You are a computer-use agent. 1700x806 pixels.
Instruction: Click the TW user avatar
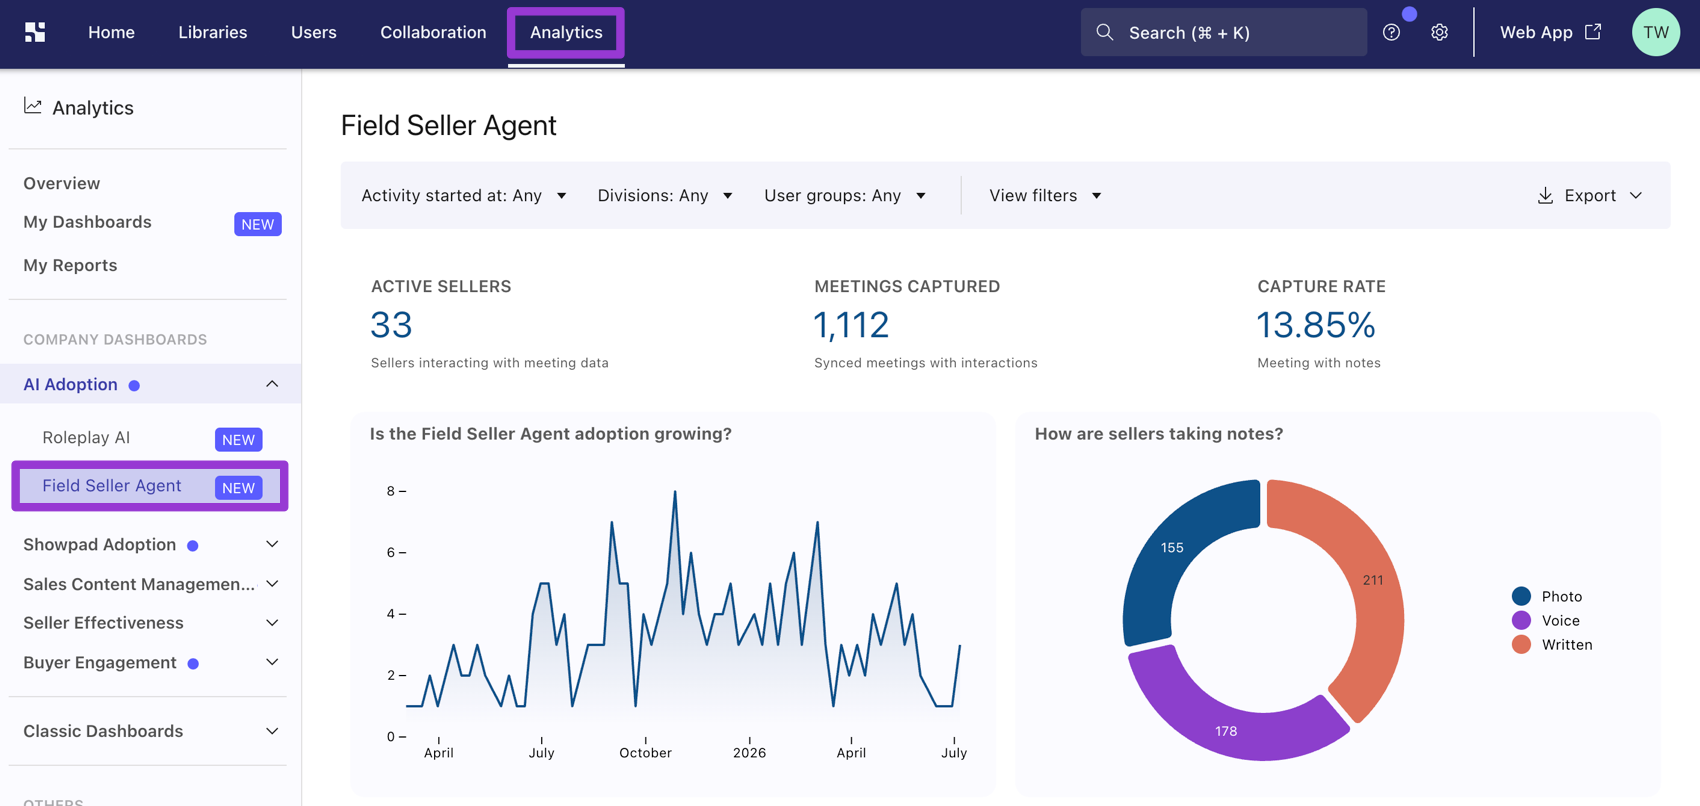[1655, 32]
